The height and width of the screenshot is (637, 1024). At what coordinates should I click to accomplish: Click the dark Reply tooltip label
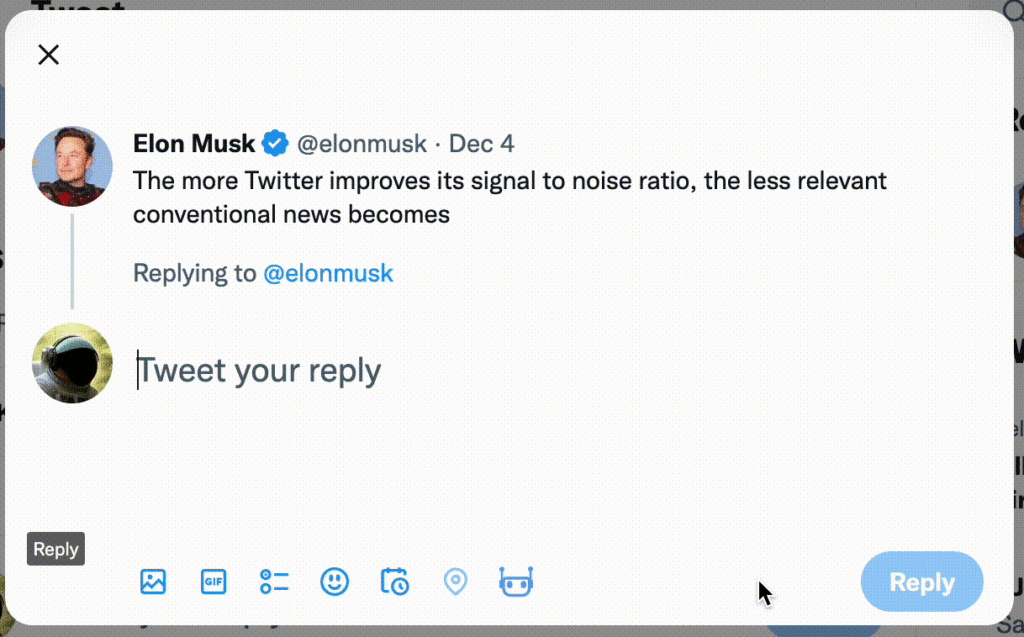point(56,549)
